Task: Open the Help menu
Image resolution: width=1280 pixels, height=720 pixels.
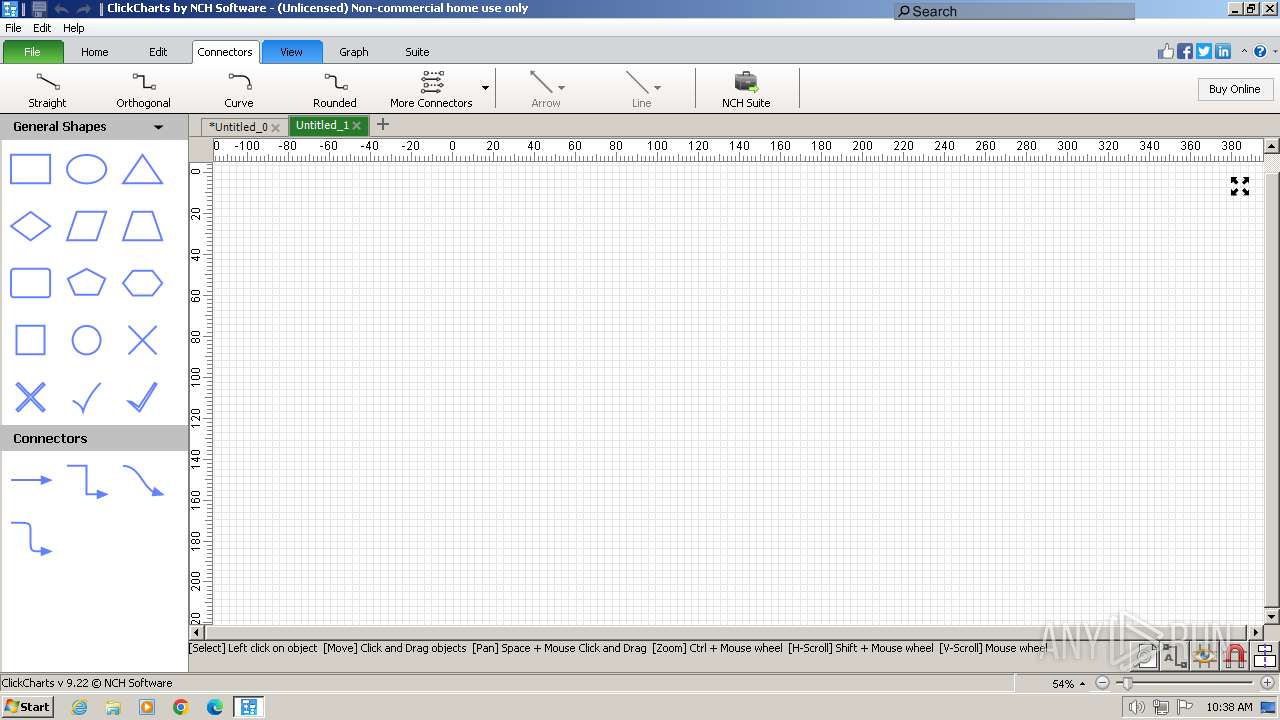Action: 74,28
